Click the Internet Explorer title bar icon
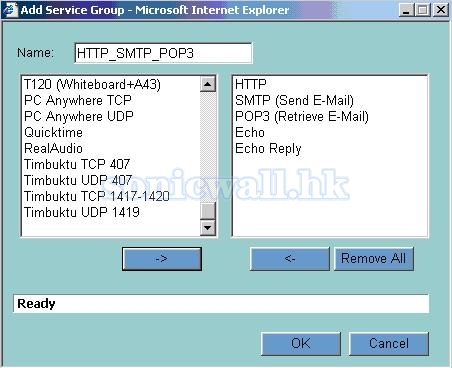452x368 pixels. pos(10,10)
